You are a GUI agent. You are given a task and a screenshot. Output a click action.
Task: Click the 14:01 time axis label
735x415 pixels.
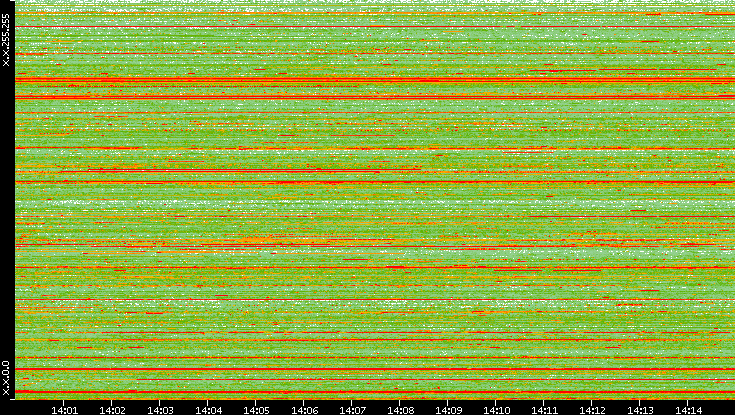[64, 410]
